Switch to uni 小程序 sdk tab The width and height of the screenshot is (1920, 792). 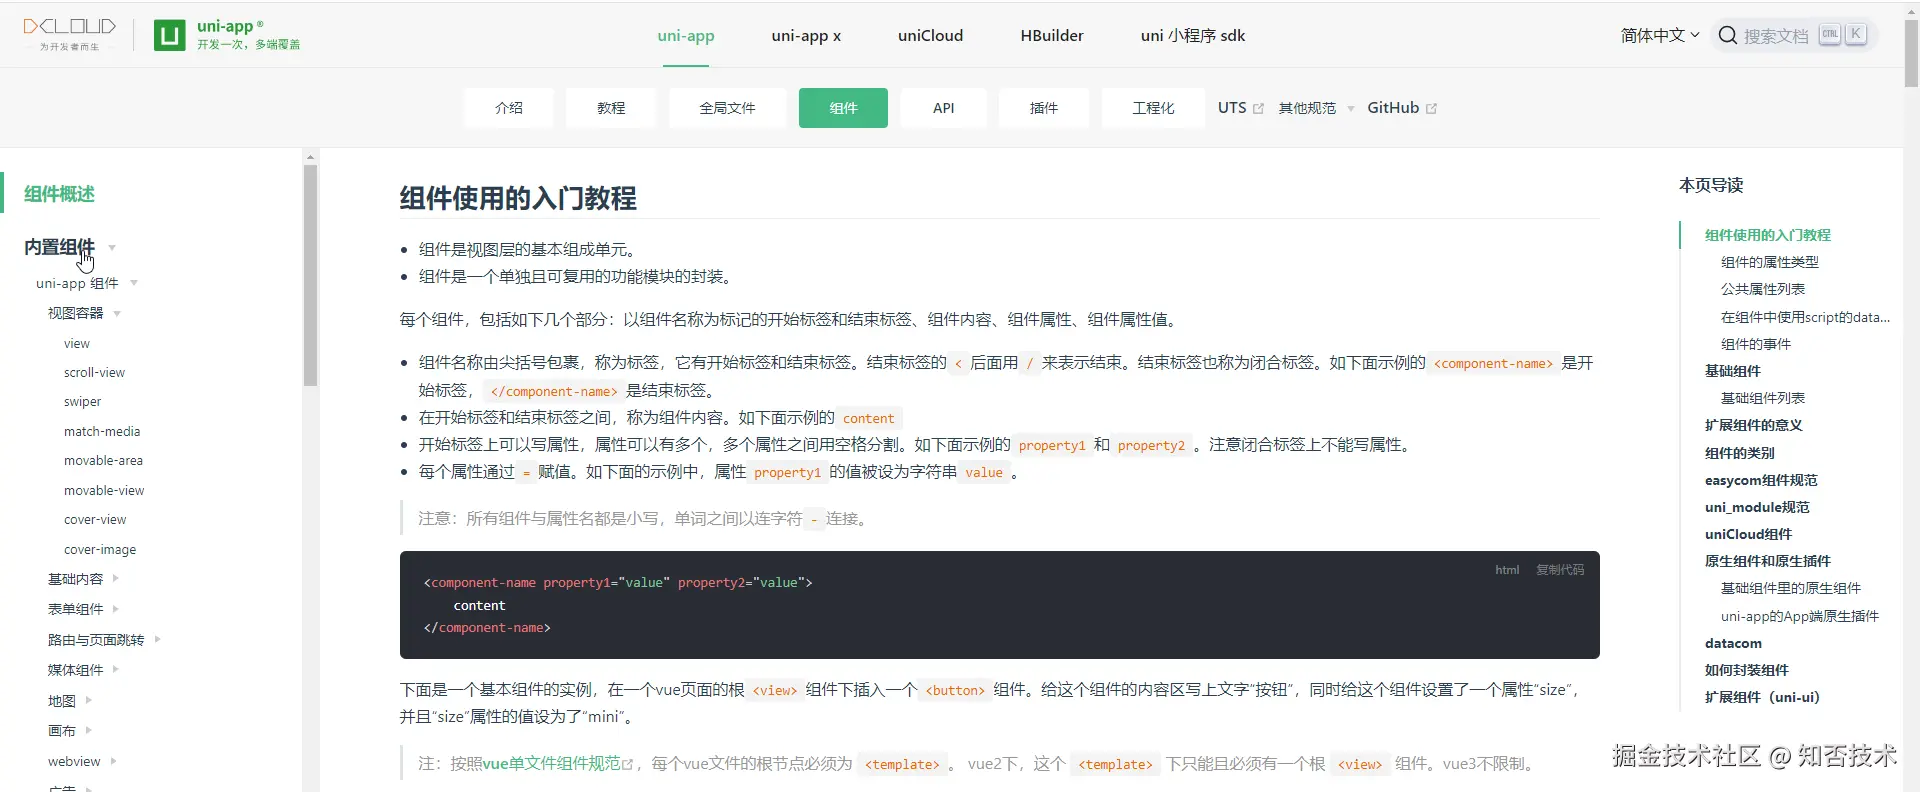(1193, 35)
